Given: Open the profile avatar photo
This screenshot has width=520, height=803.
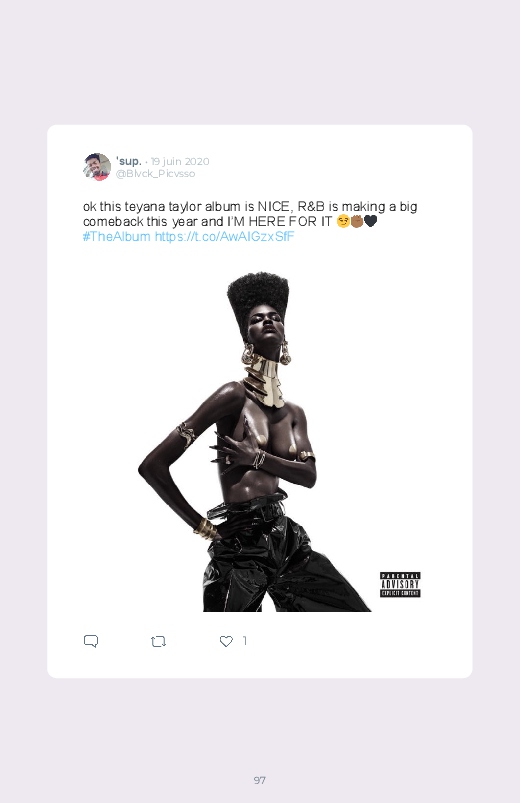Looking at the screenshot, I should coord(97,167).
